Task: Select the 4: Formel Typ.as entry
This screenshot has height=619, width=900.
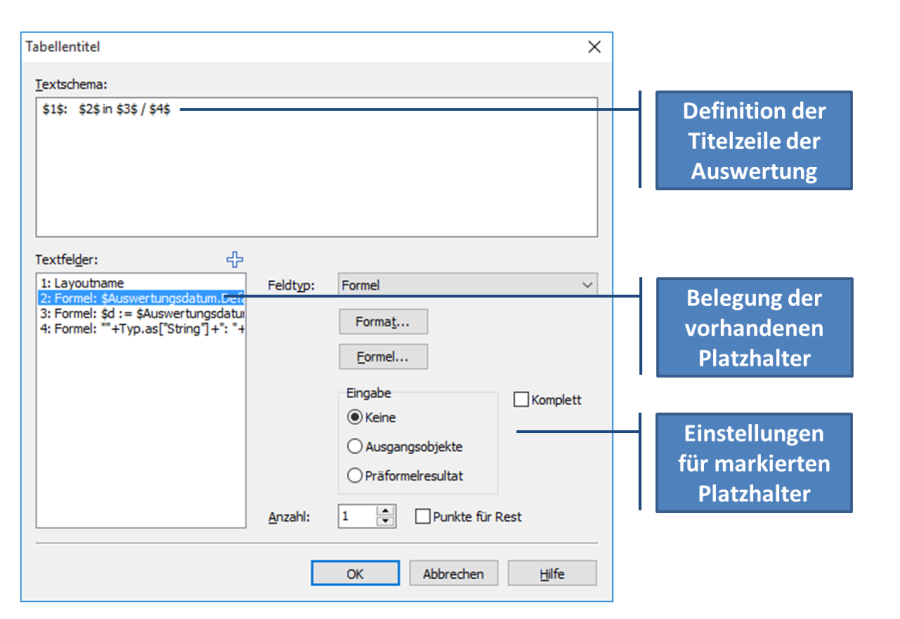Action: [140, 328]
